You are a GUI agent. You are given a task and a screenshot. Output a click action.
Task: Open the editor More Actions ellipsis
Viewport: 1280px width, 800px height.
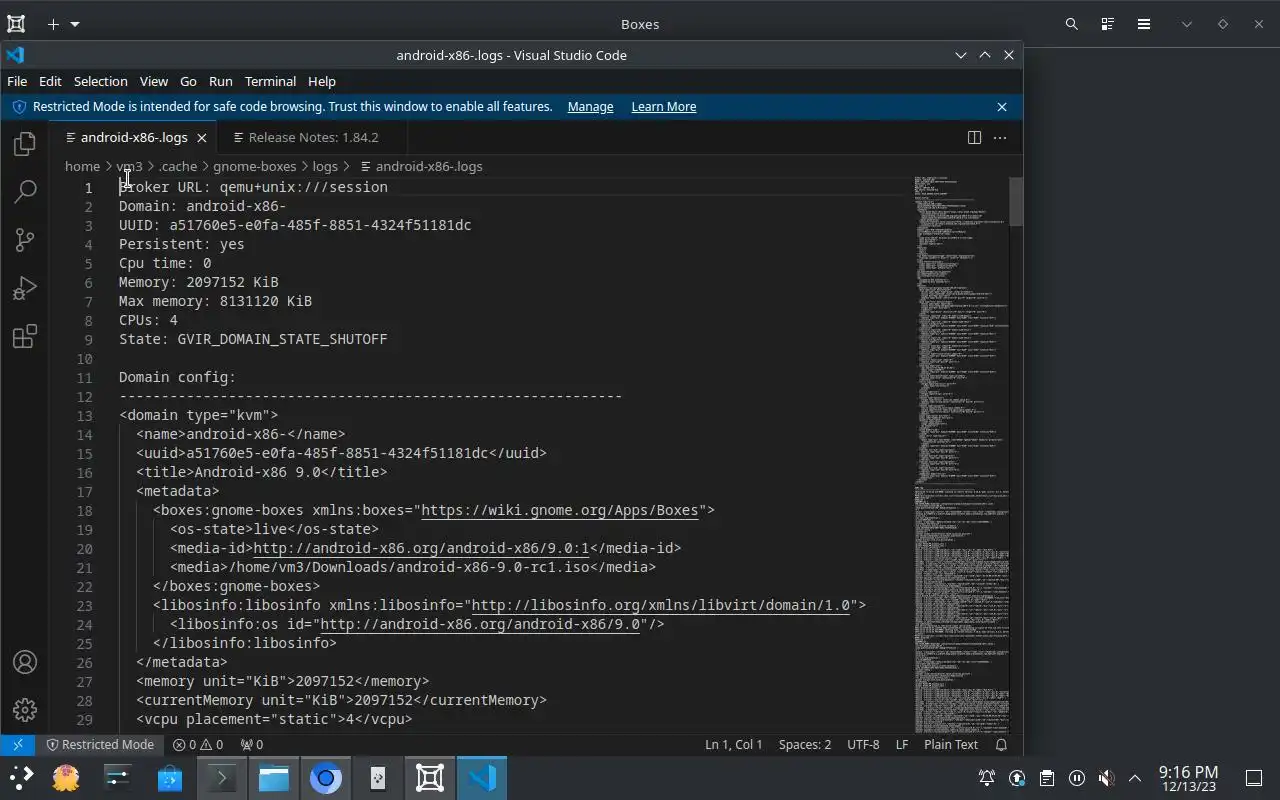point(1000,137)
